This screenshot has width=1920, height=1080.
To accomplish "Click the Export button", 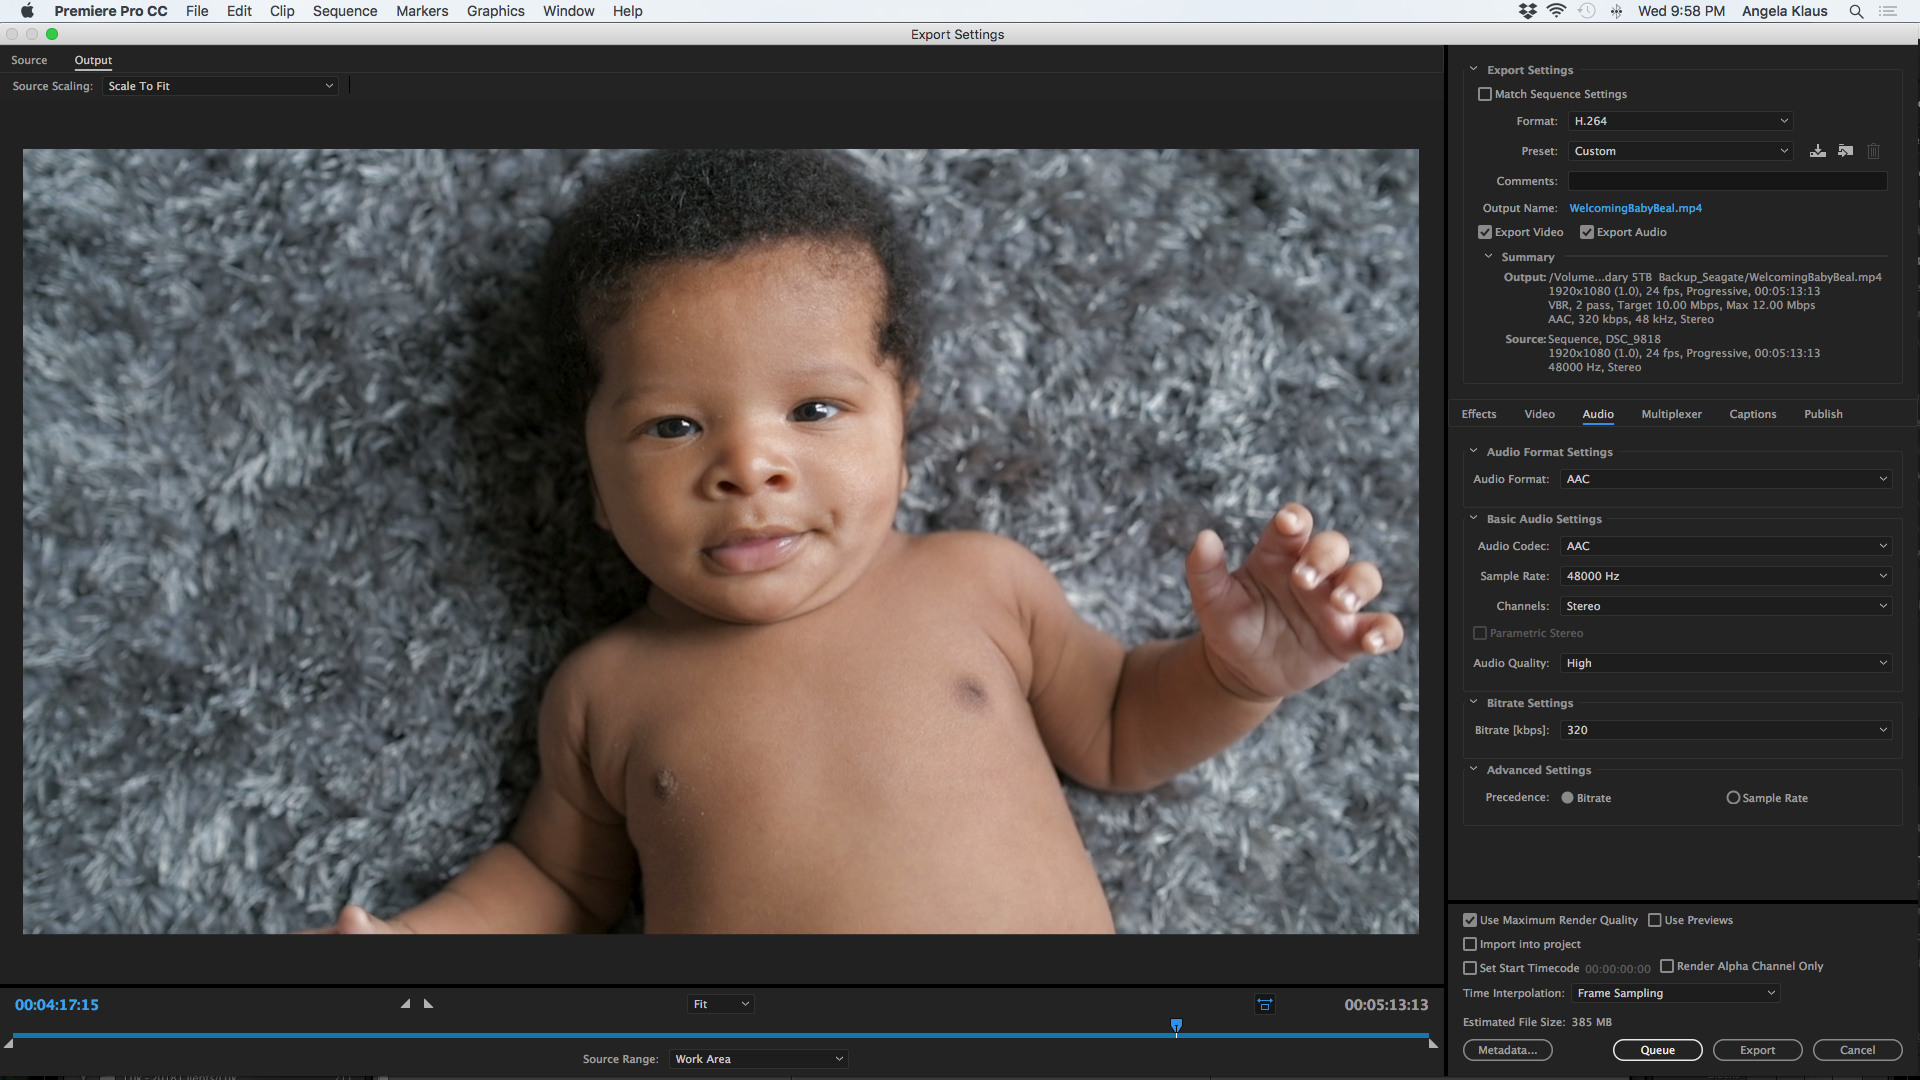I will 1757,1050.
